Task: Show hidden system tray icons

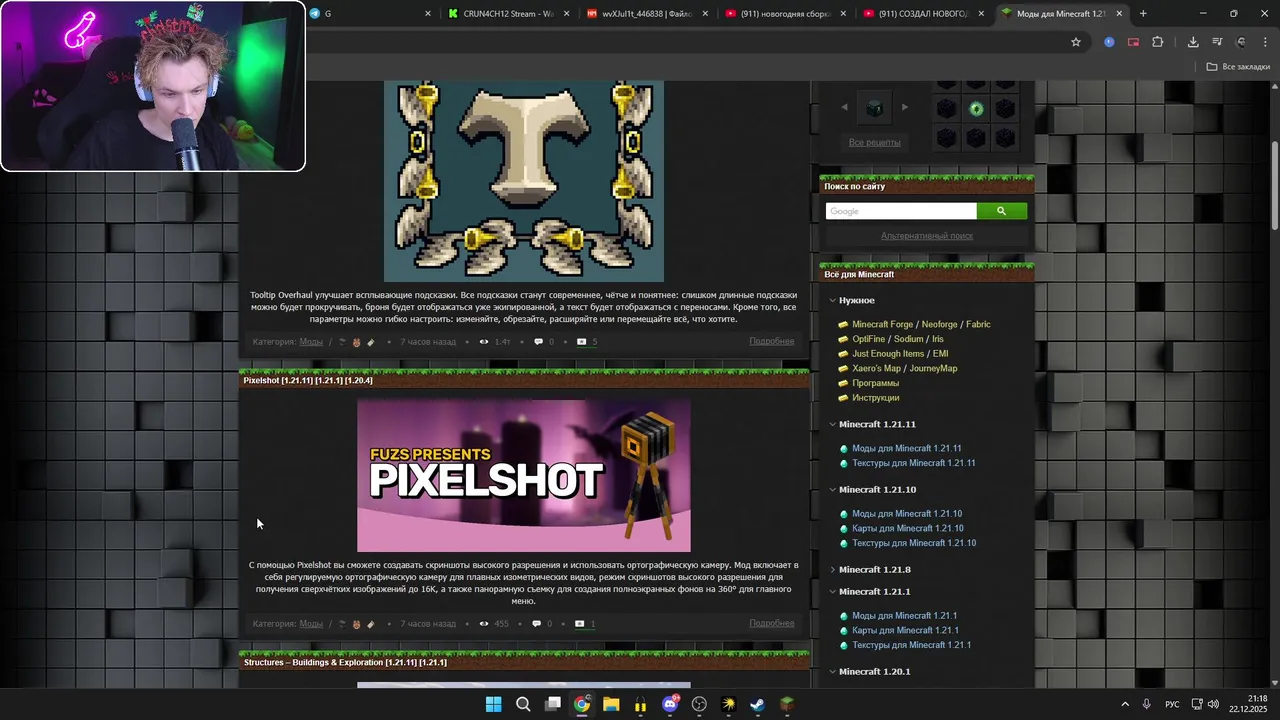Action: point(1124,704)
